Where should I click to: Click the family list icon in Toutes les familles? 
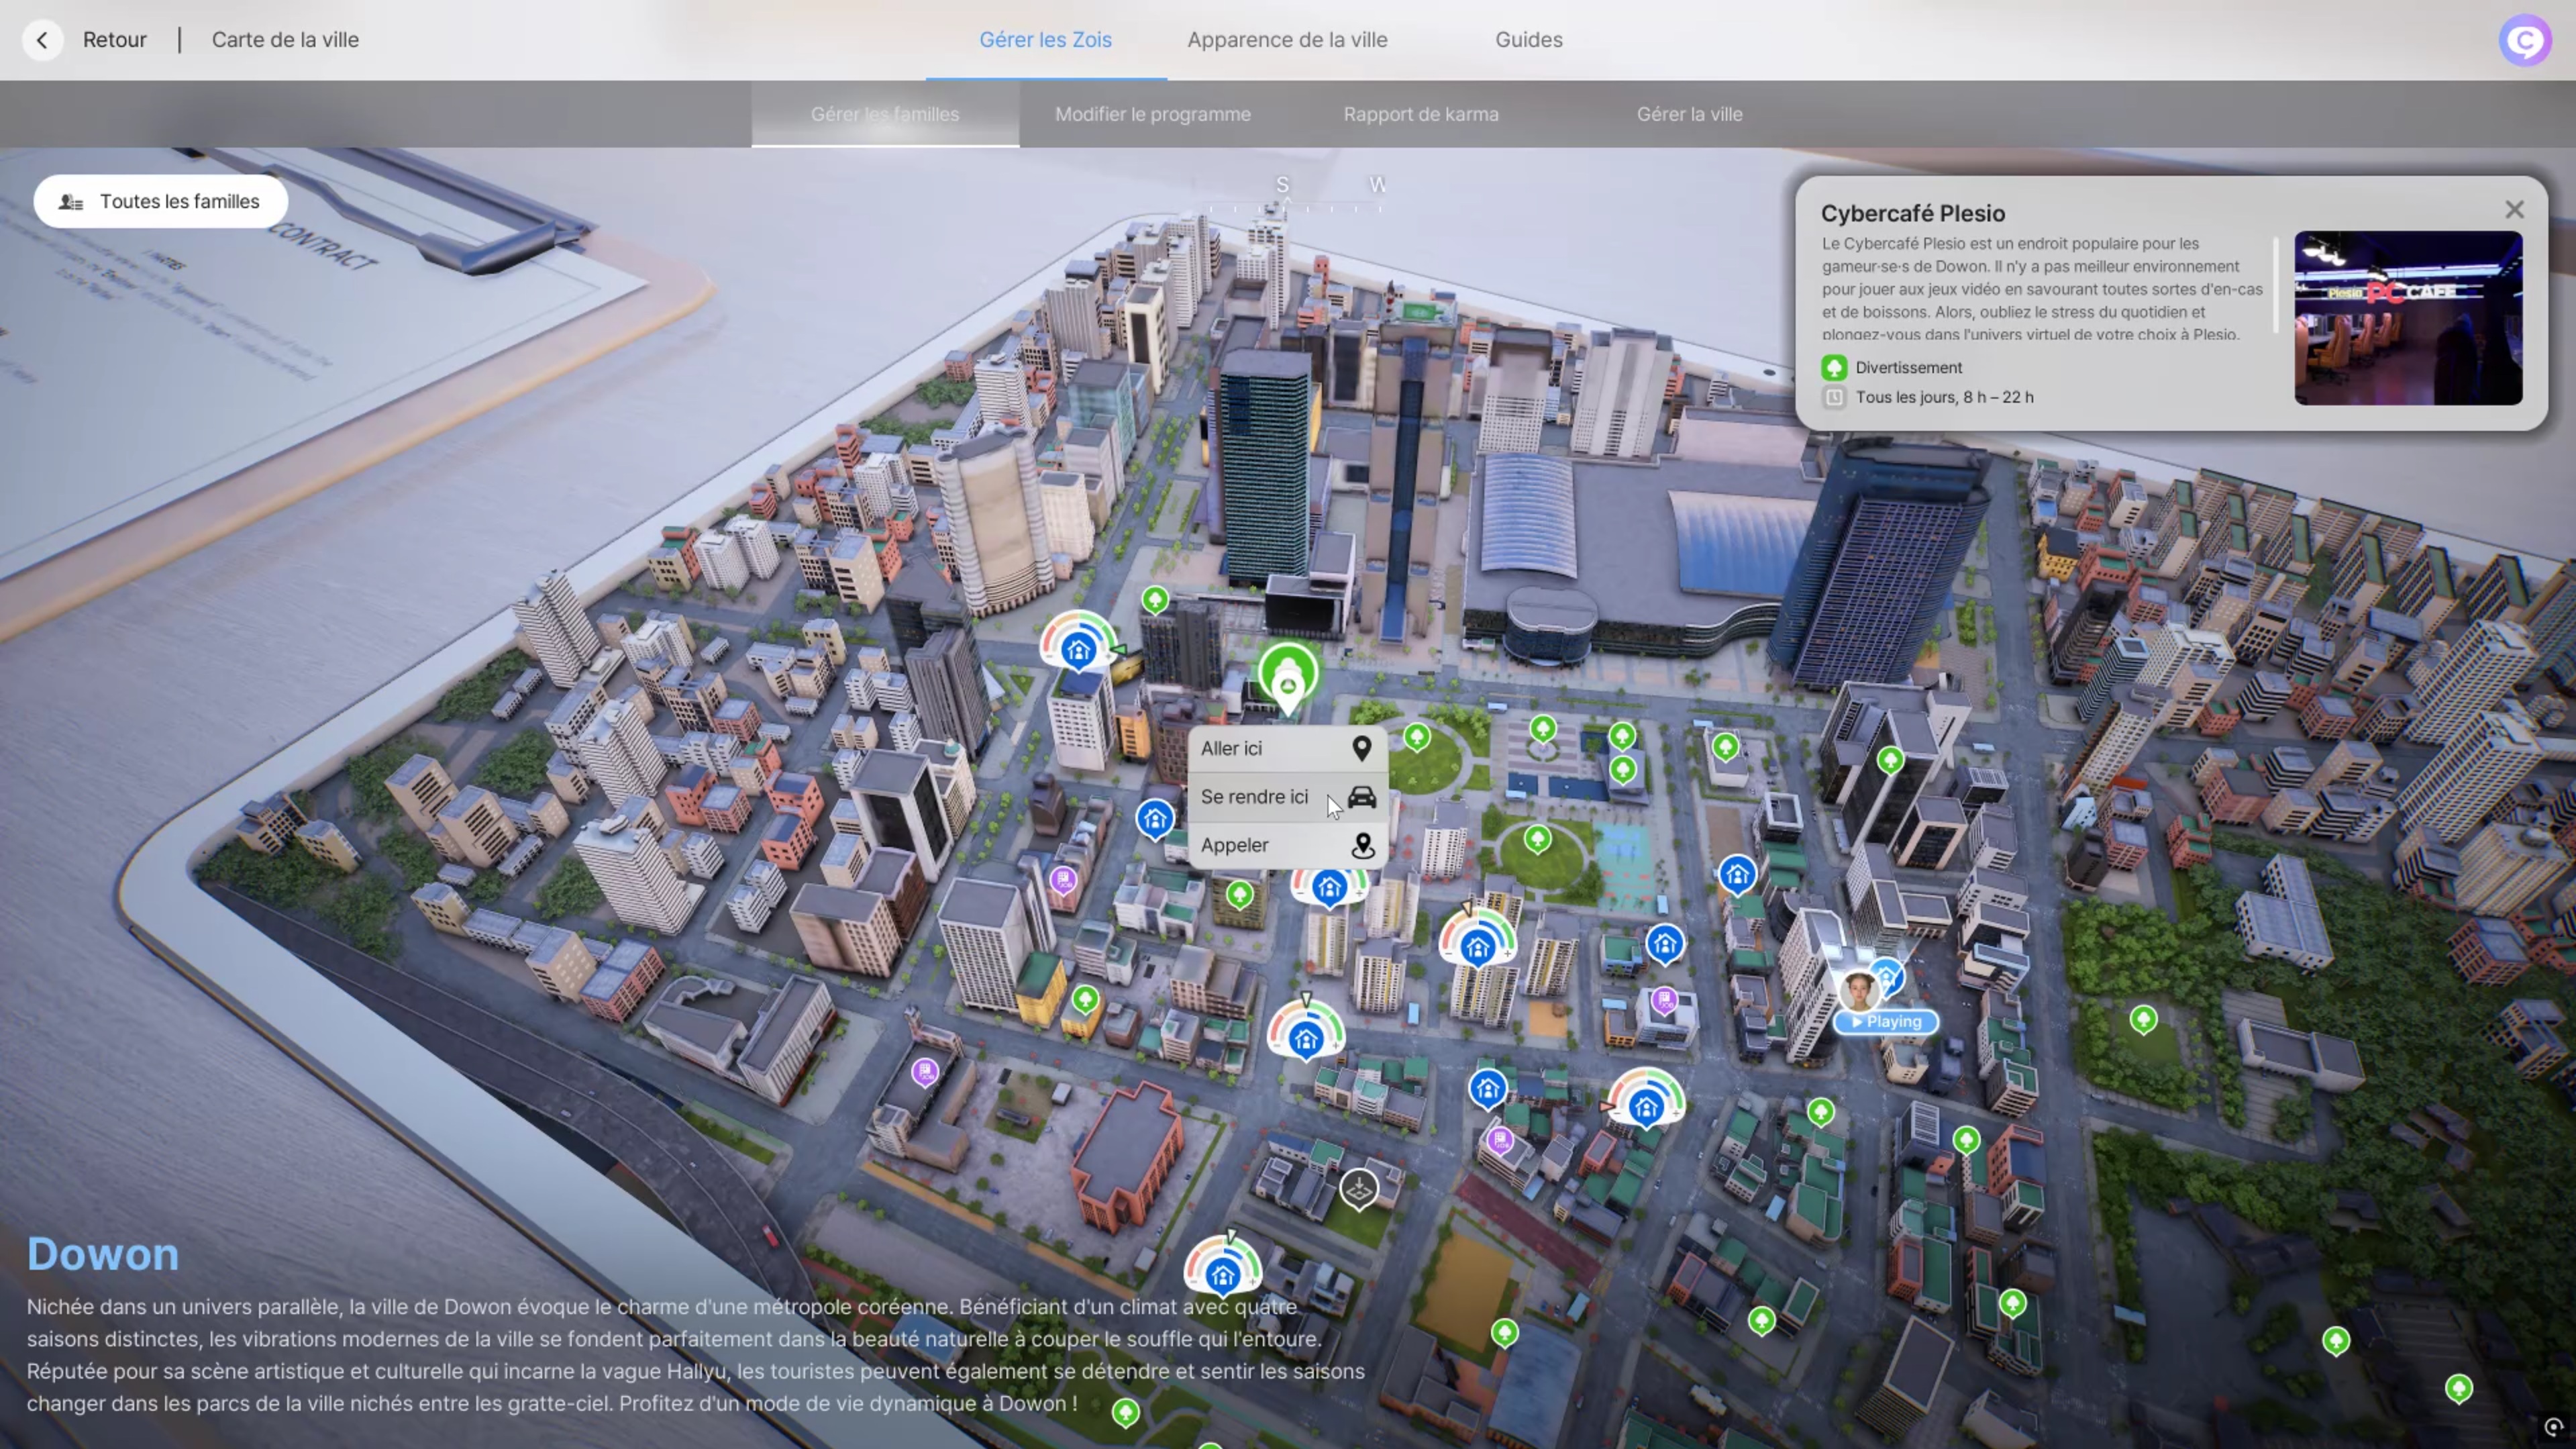tap(71, 202)
